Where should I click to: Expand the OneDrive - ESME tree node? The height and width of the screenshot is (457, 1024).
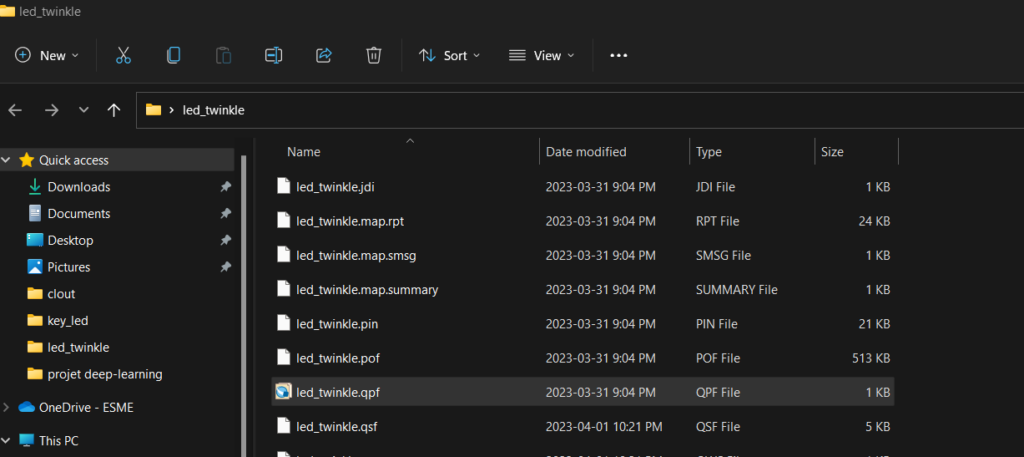click(x=7, y=407)
